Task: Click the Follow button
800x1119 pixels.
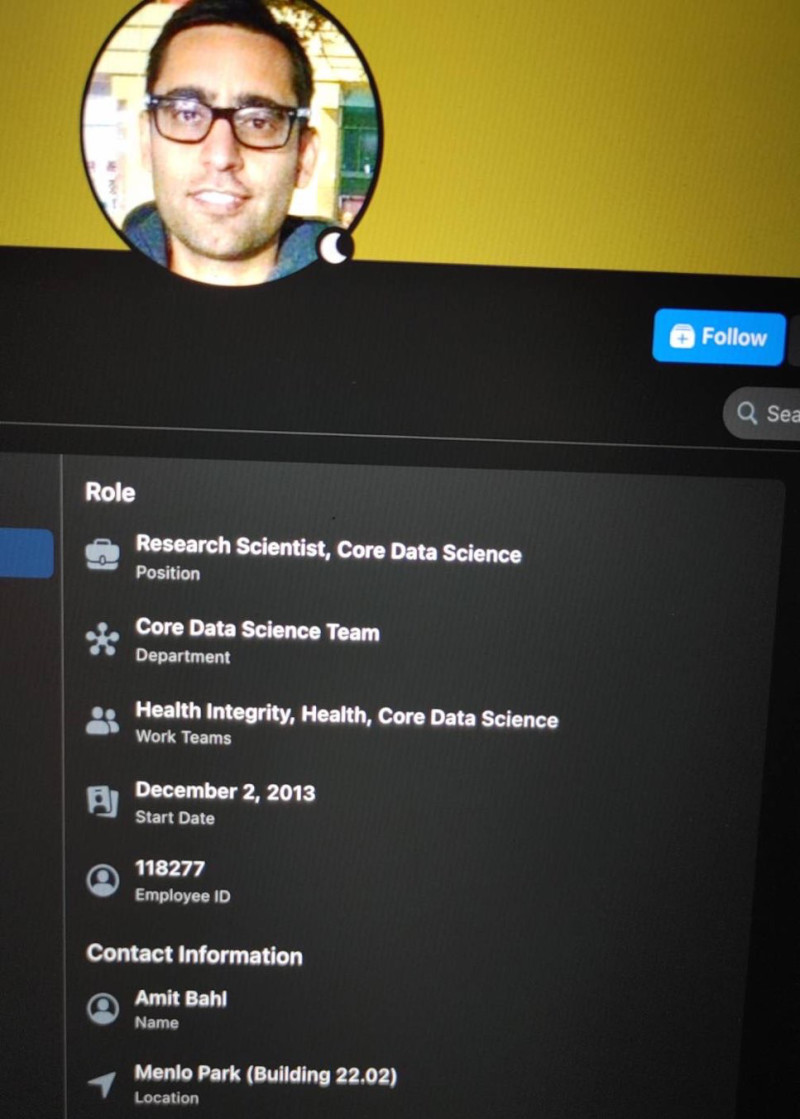Action: tap(719, 337)
